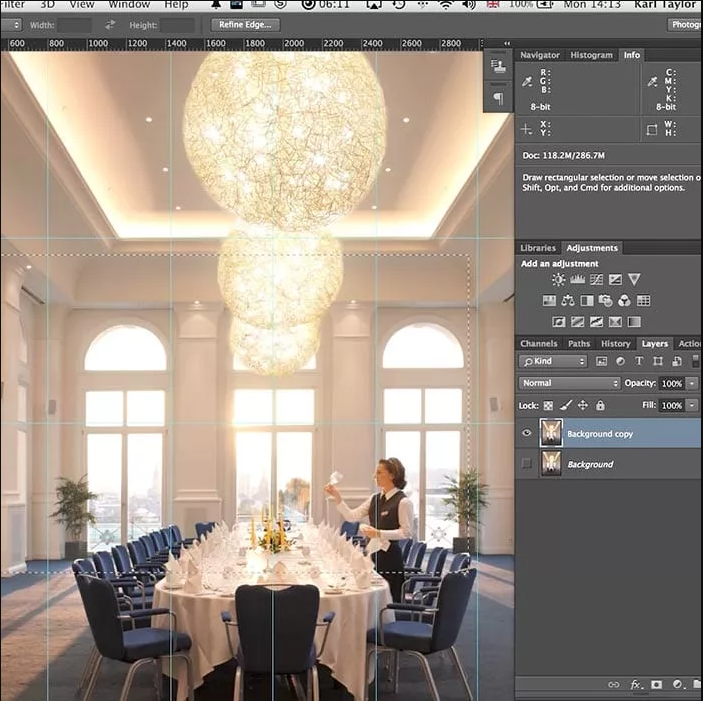Hide the Background copy layer
The height and width of the screenshot is (701, 703).
(x=527, y=433)
